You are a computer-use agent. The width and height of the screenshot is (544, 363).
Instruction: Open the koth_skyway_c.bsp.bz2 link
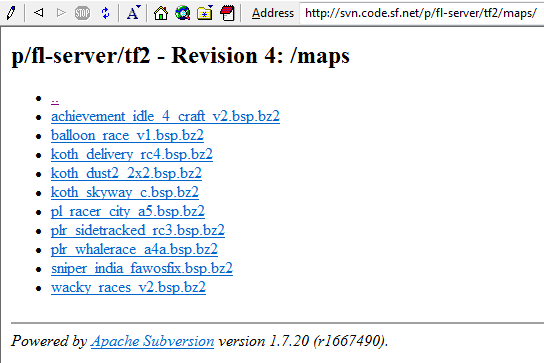click(x=125, y=192)
